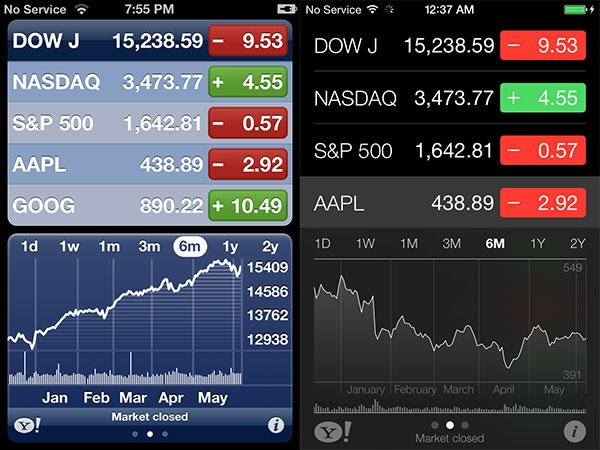The height and width of the screenshot is (450, 600).
Task: Select the GOOG stock row
Action: click(x=150, y=205)
